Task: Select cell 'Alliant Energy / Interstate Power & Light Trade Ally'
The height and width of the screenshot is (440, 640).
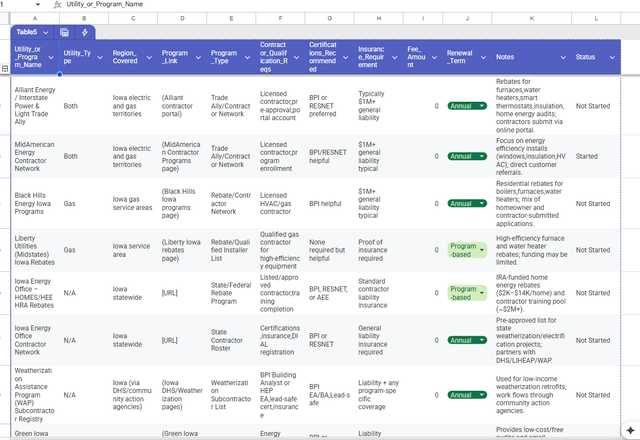Action: (35, 106)
